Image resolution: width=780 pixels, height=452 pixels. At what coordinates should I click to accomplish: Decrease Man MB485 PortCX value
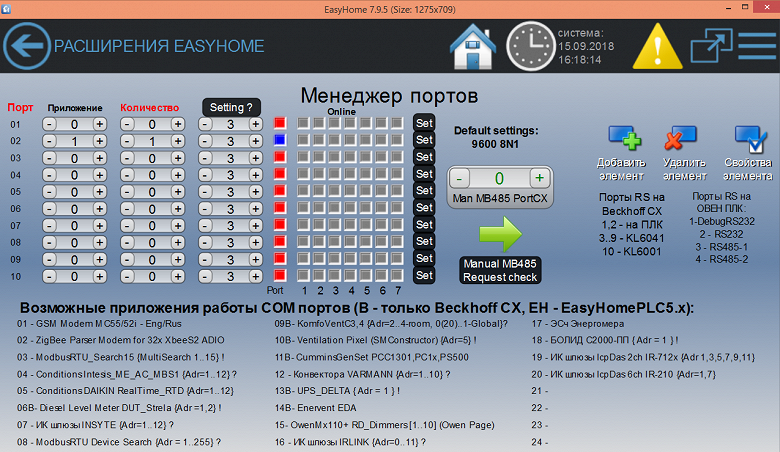pyautogui.click(x=460, y=178)
